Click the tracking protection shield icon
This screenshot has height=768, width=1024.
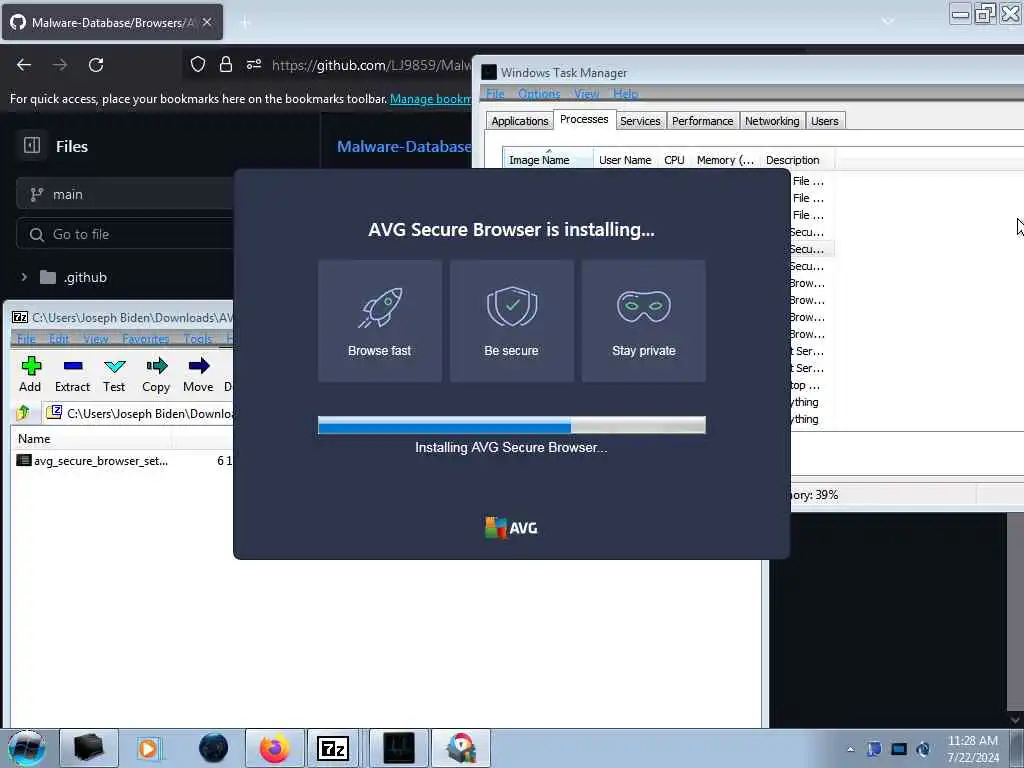(x=198, y=64)
